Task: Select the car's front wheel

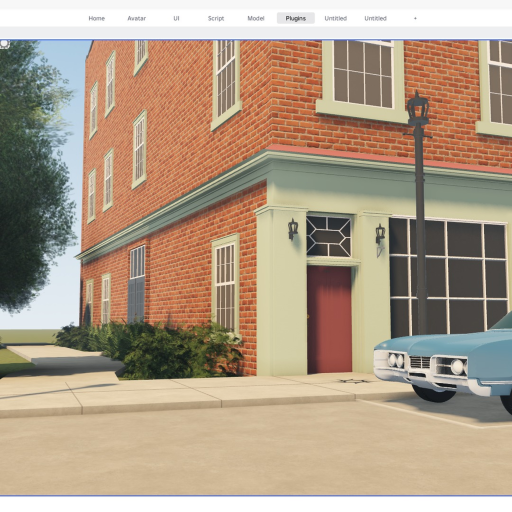Action: pos(433,393)
